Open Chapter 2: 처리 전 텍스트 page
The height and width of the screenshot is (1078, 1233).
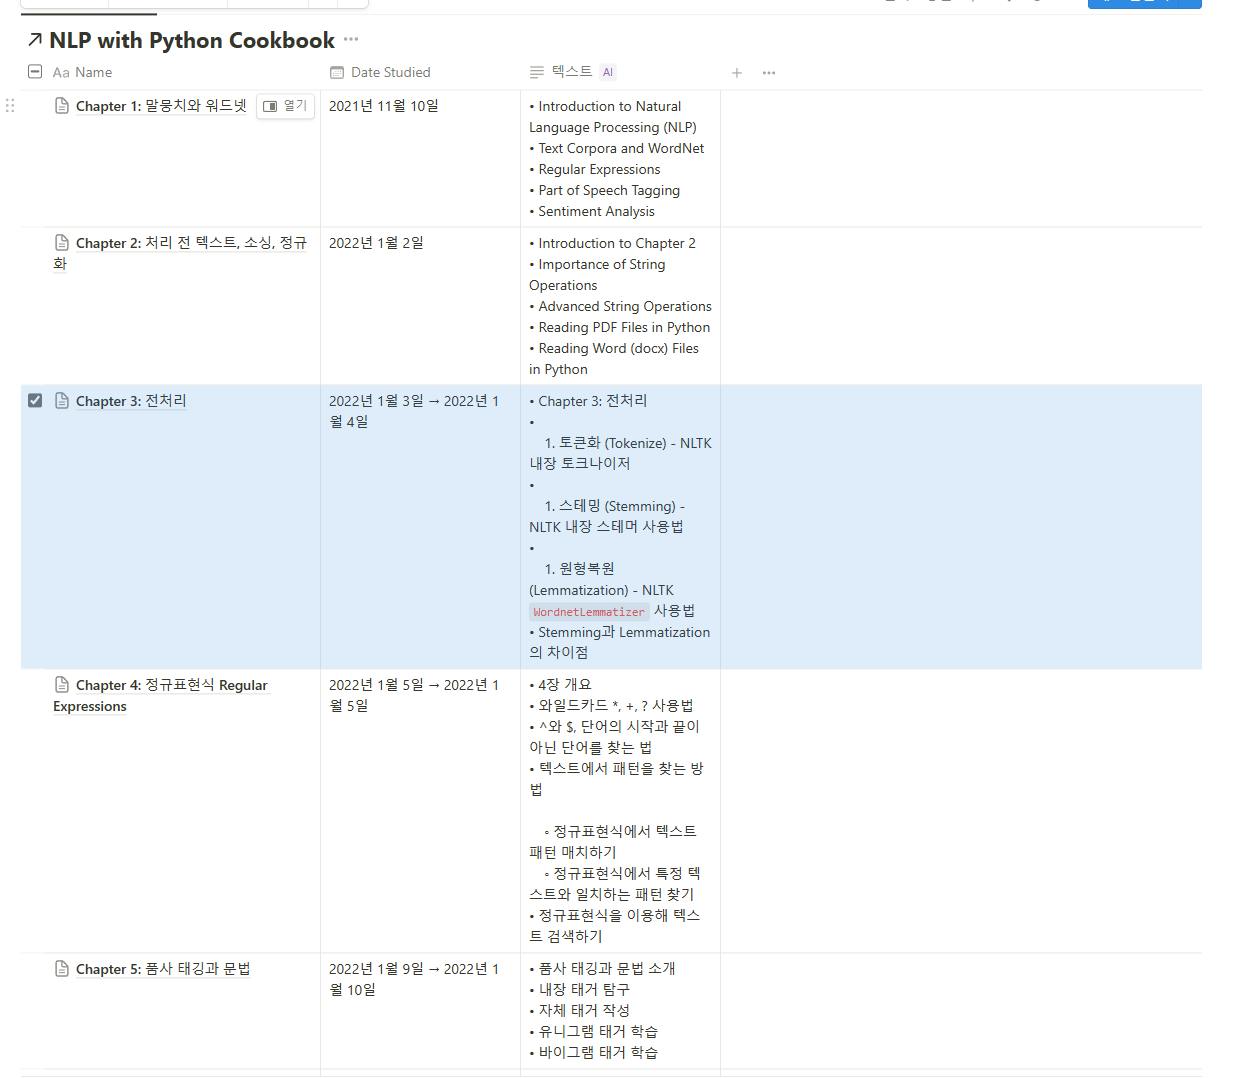pos(180,253)
